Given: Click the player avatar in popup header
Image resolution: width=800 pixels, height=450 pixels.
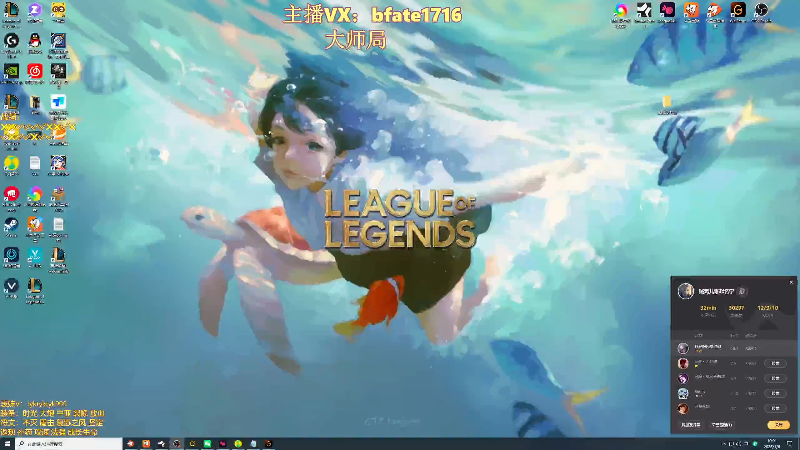Looking at the screenshot, I should (686, 291).
